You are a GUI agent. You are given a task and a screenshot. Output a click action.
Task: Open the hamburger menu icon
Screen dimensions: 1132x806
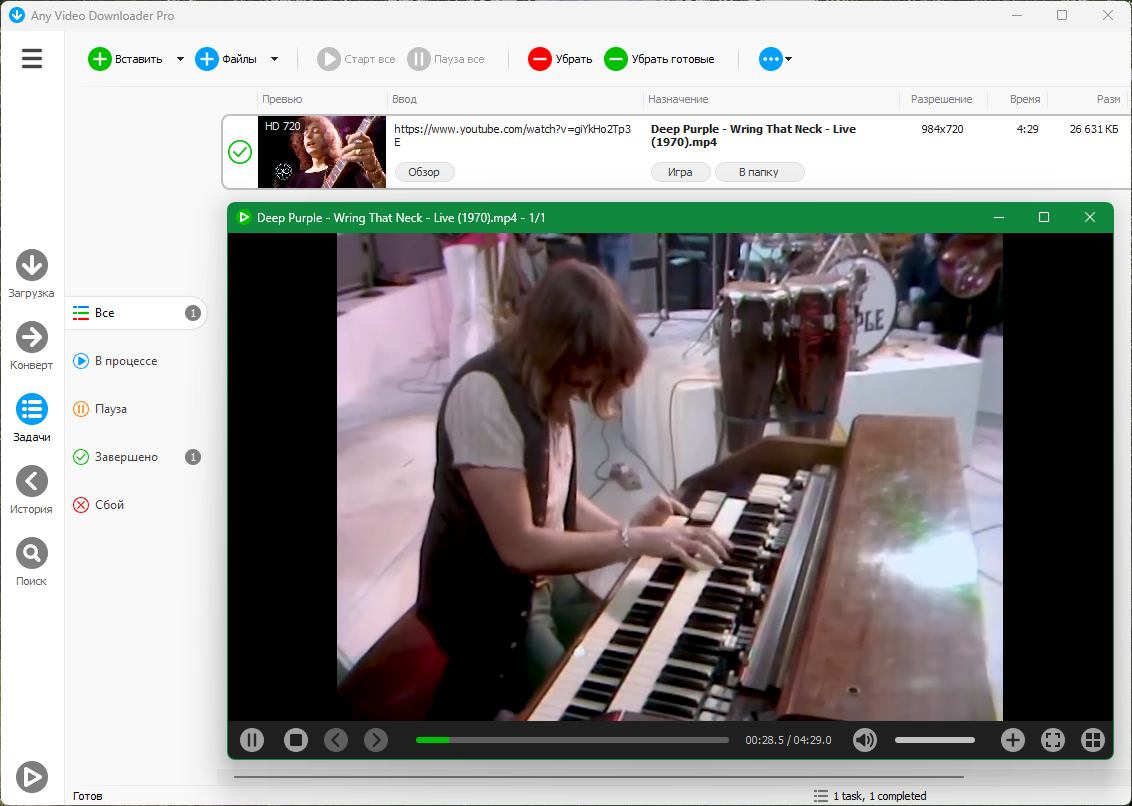[32, 58]
